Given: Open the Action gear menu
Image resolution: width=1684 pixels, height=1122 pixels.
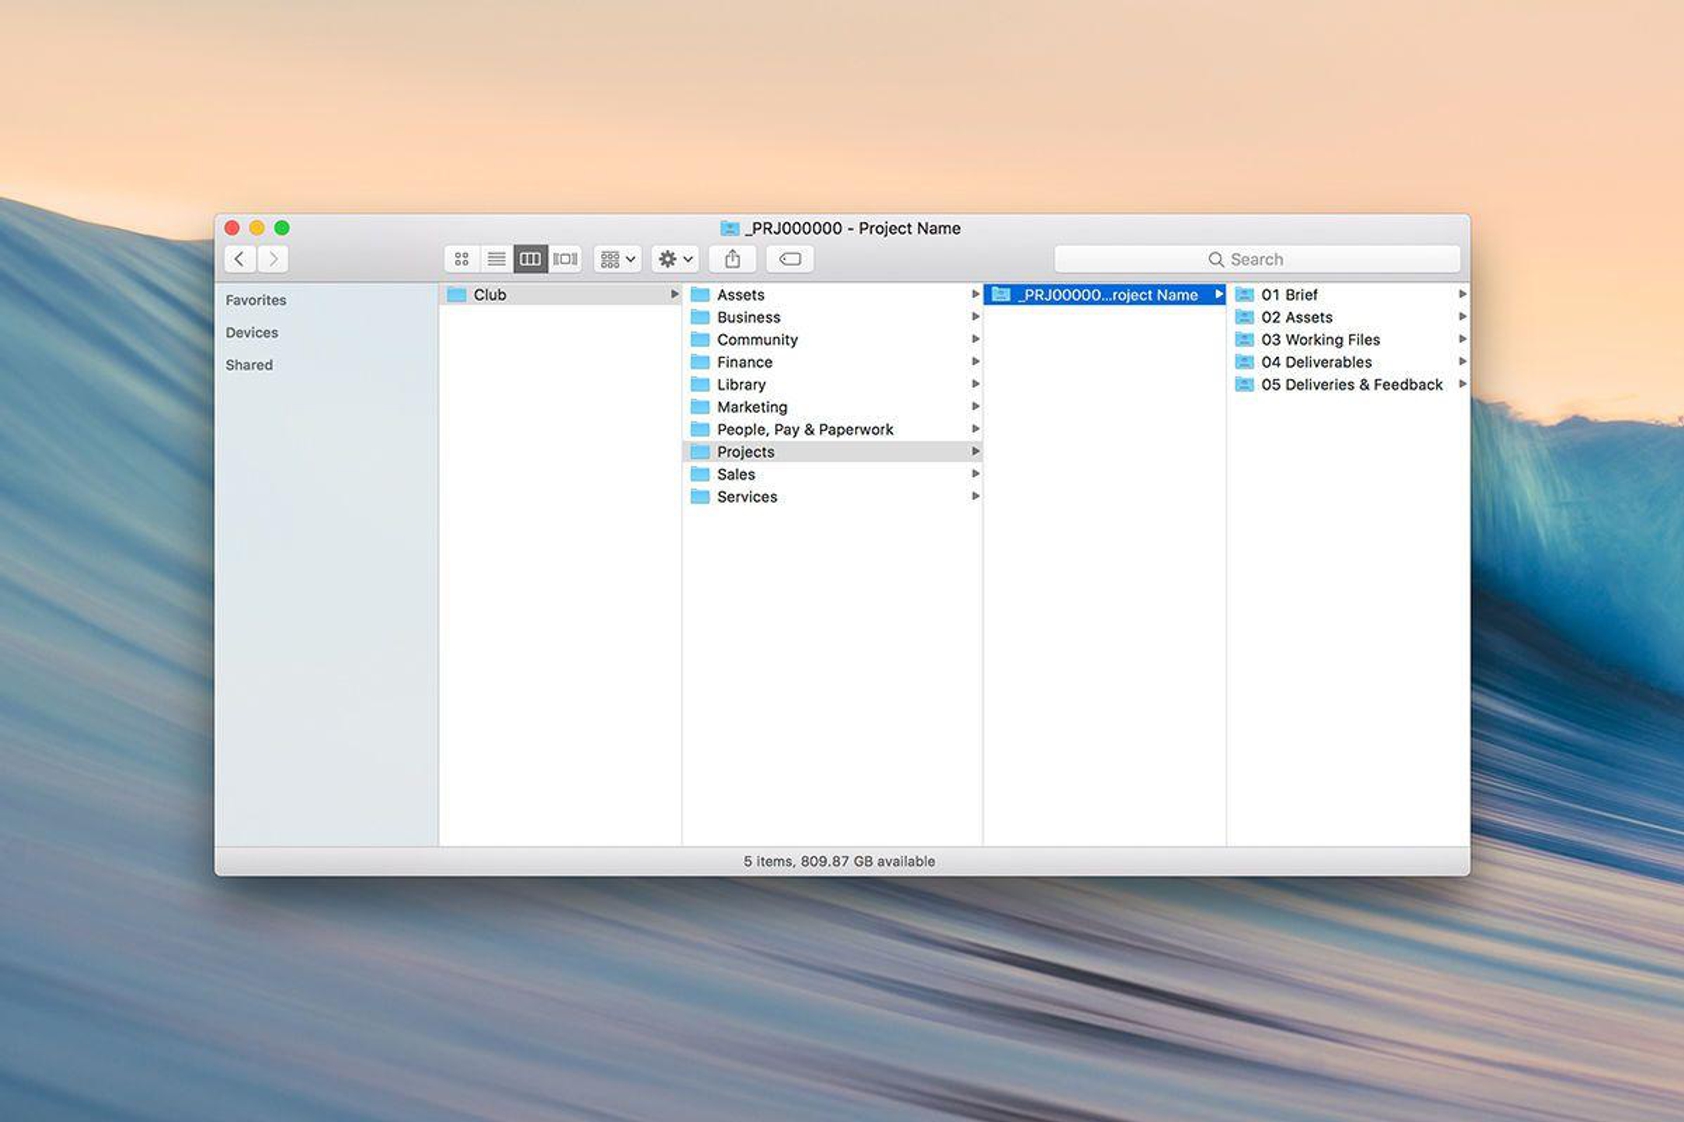Looking at the screenshot, I should pos(674,258).
